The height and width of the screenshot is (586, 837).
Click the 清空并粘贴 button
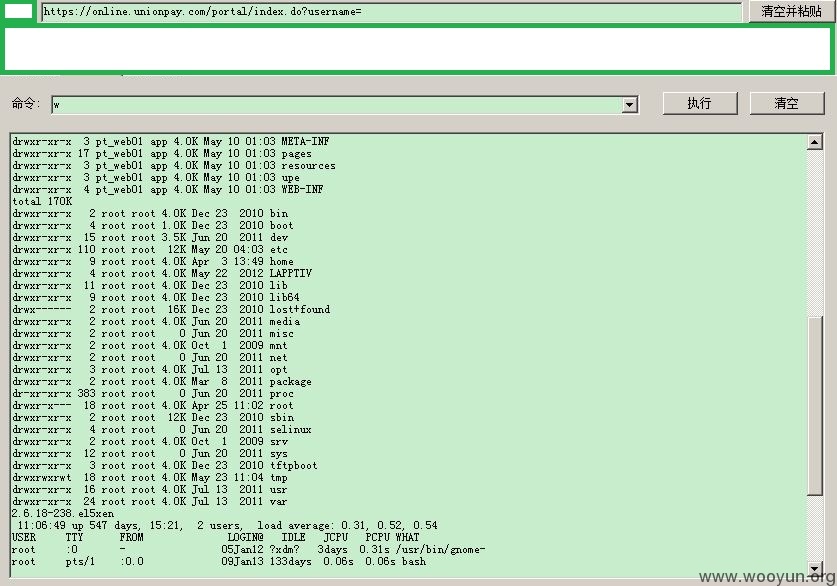791,11
